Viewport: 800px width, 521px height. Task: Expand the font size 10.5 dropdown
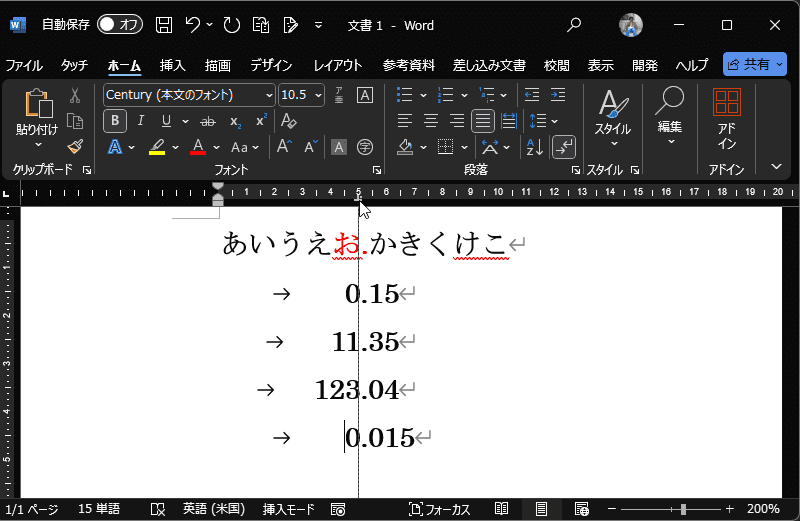[319, 96]
